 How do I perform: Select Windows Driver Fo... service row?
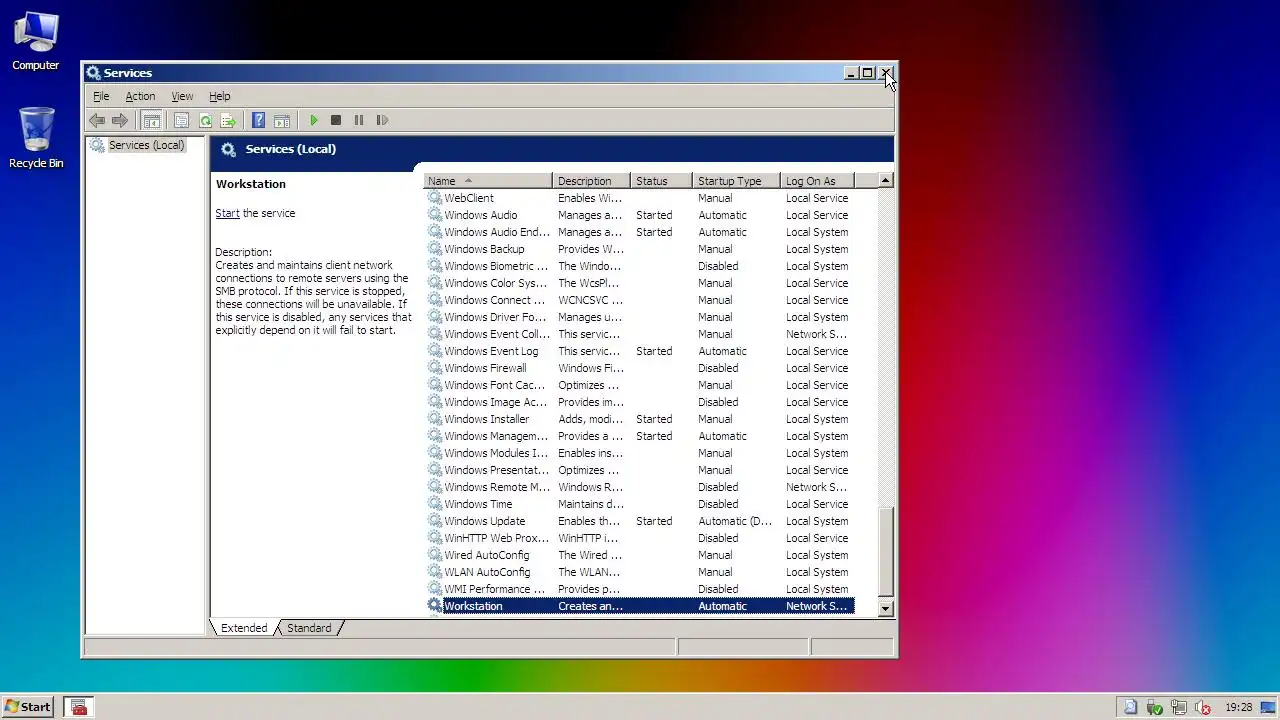coord(640,317)
